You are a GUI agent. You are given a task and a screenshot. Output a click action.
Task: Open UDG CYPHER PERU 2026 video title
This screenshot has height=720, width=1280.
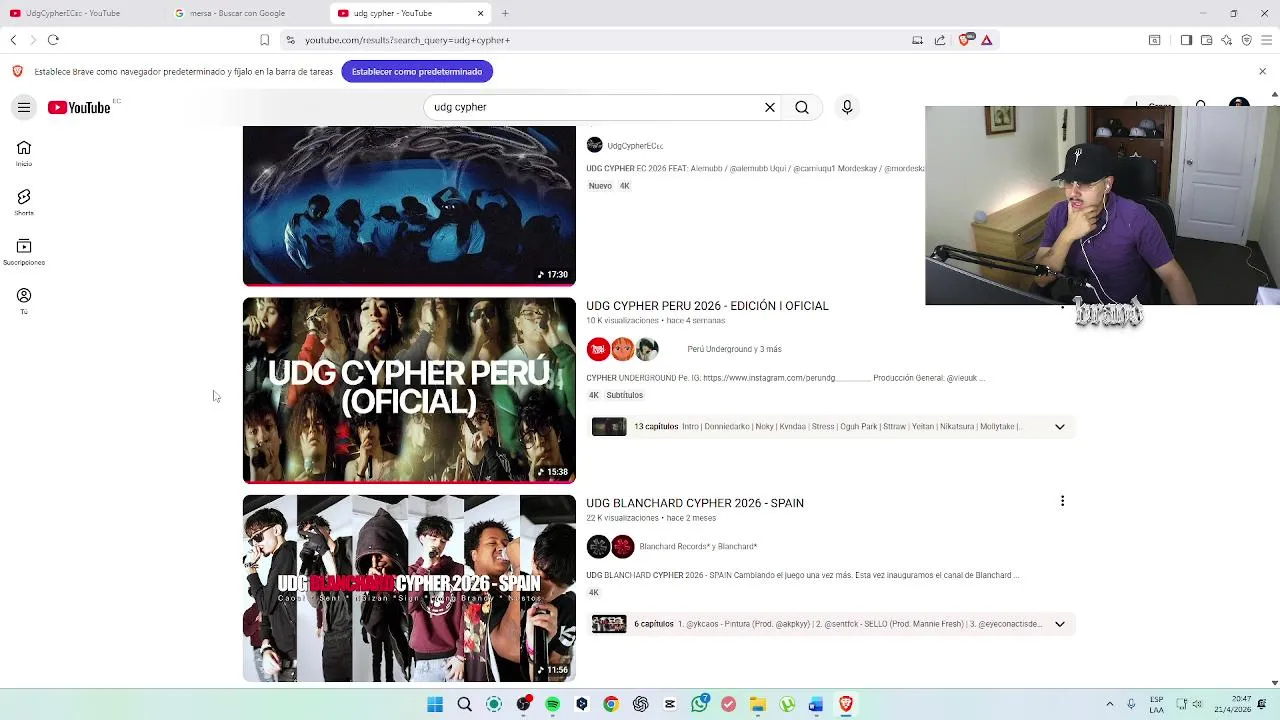point(707,306)
